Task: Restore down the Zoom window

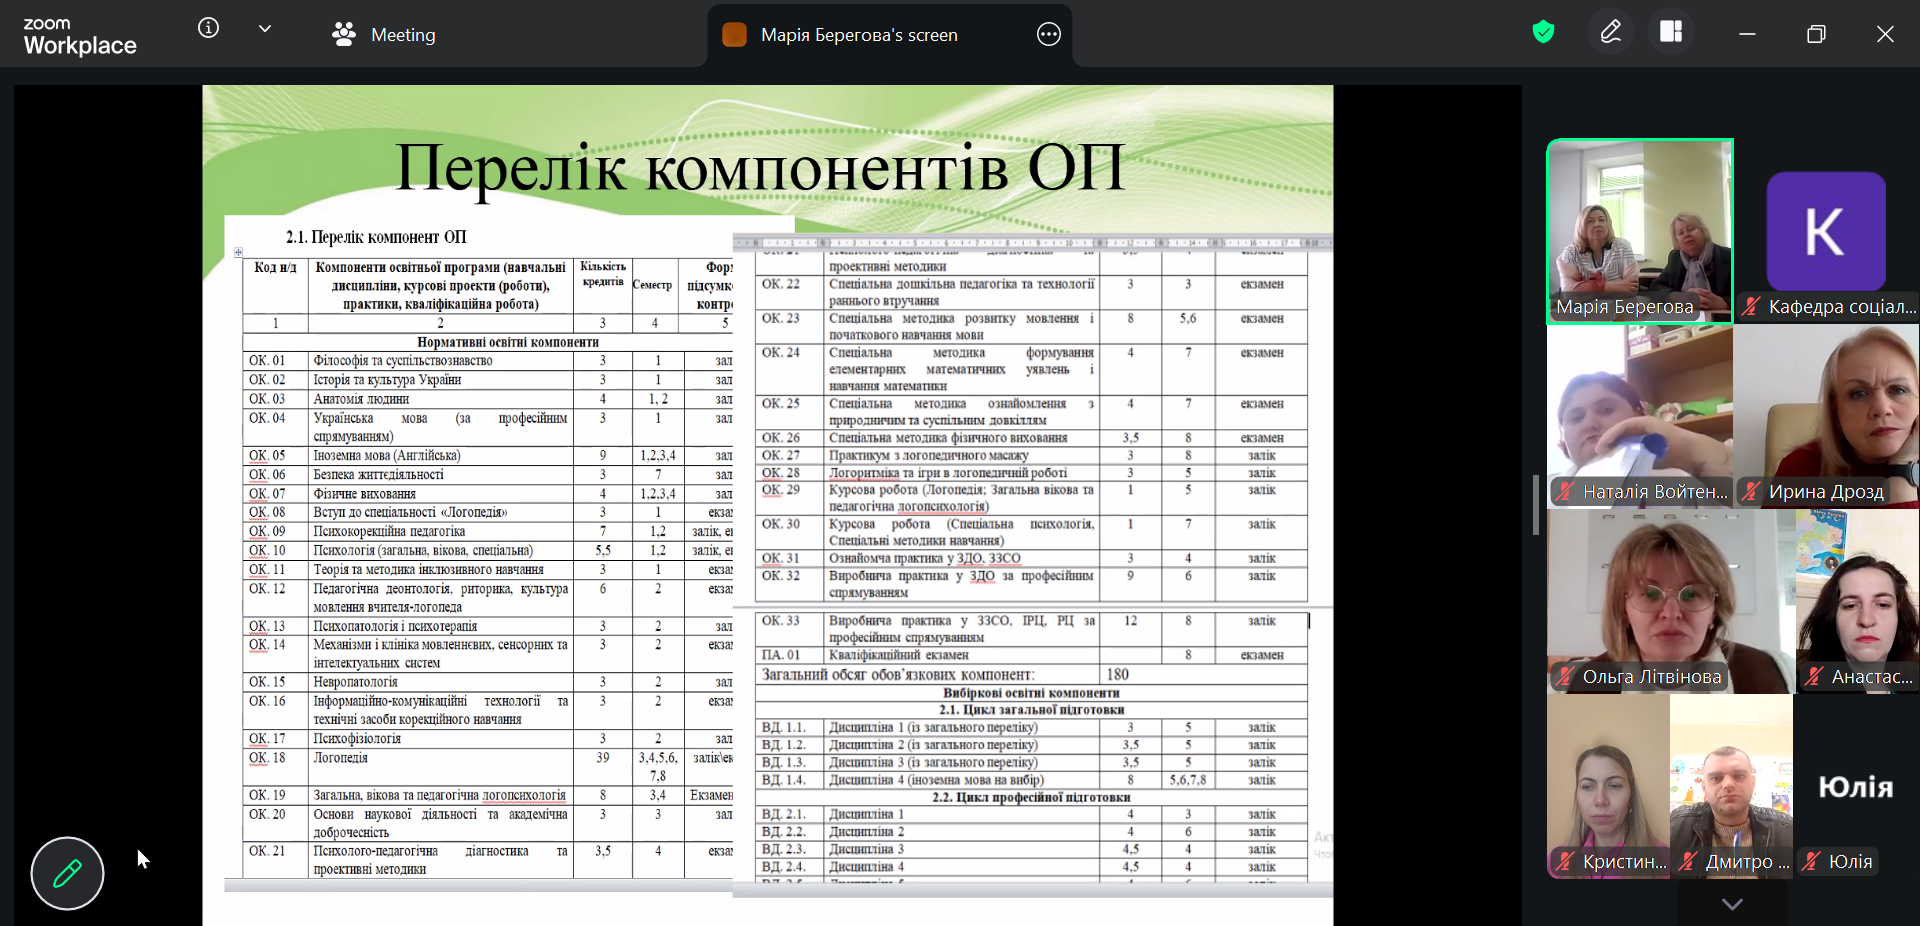Action: click(x=1816, y=34)
